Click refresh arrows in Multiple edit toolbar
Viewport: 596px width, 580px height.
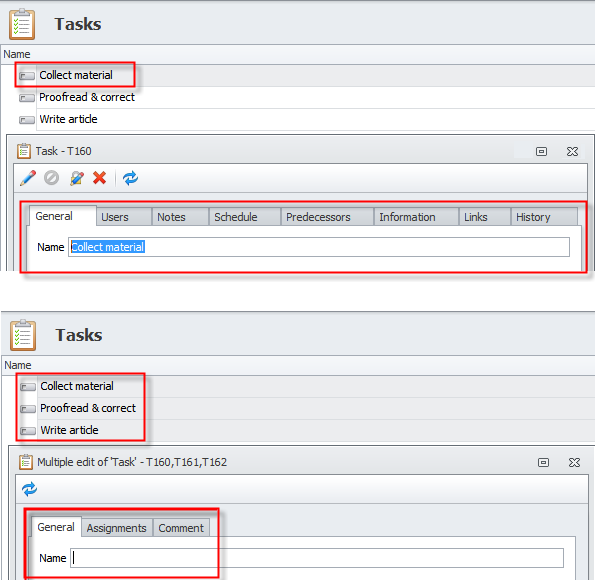click(x=29, y=489)
